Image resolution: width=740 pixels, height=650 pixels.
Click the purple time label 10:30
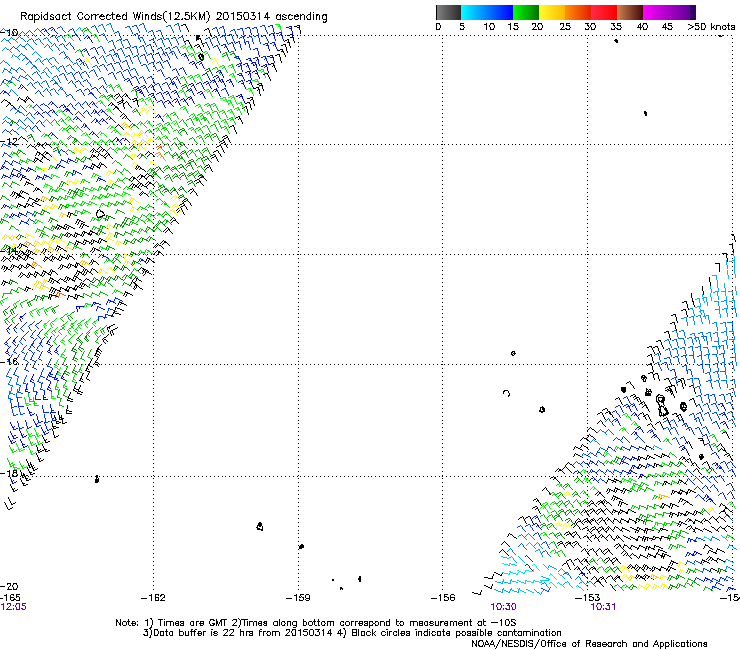point(504,607)
